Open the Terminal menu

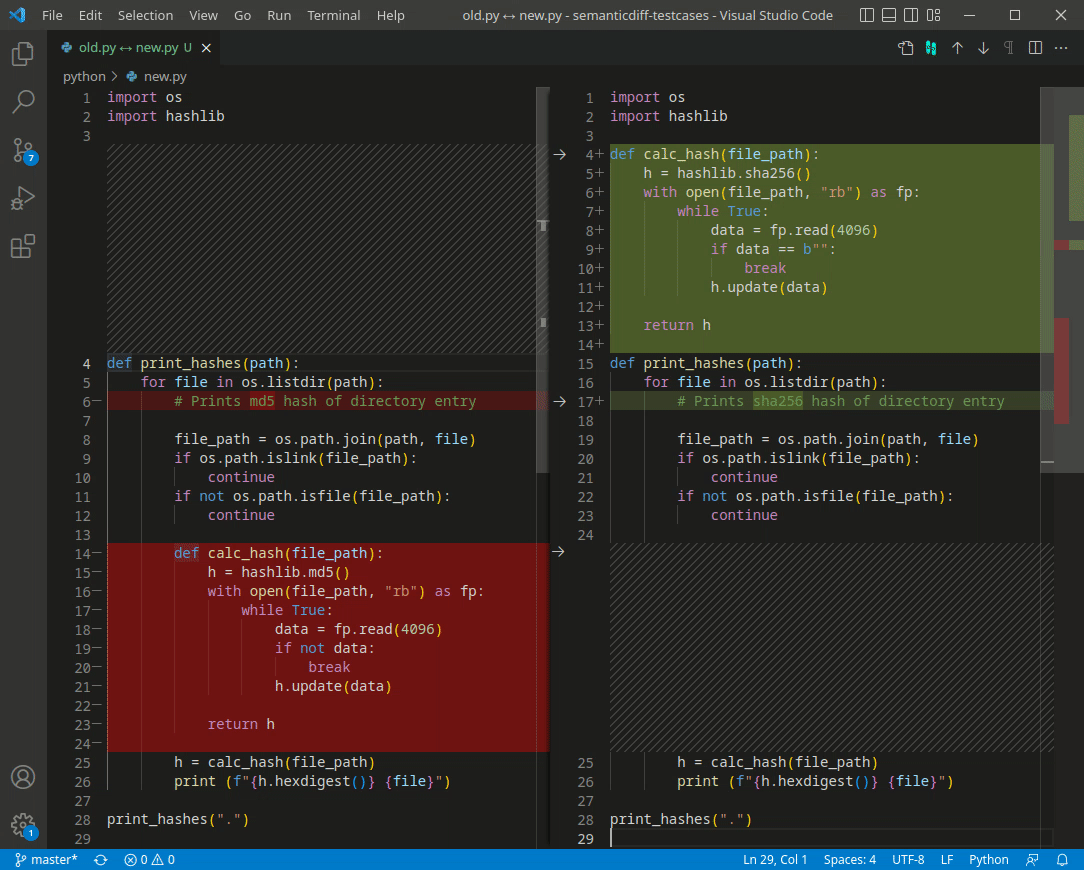coord(333,15)
